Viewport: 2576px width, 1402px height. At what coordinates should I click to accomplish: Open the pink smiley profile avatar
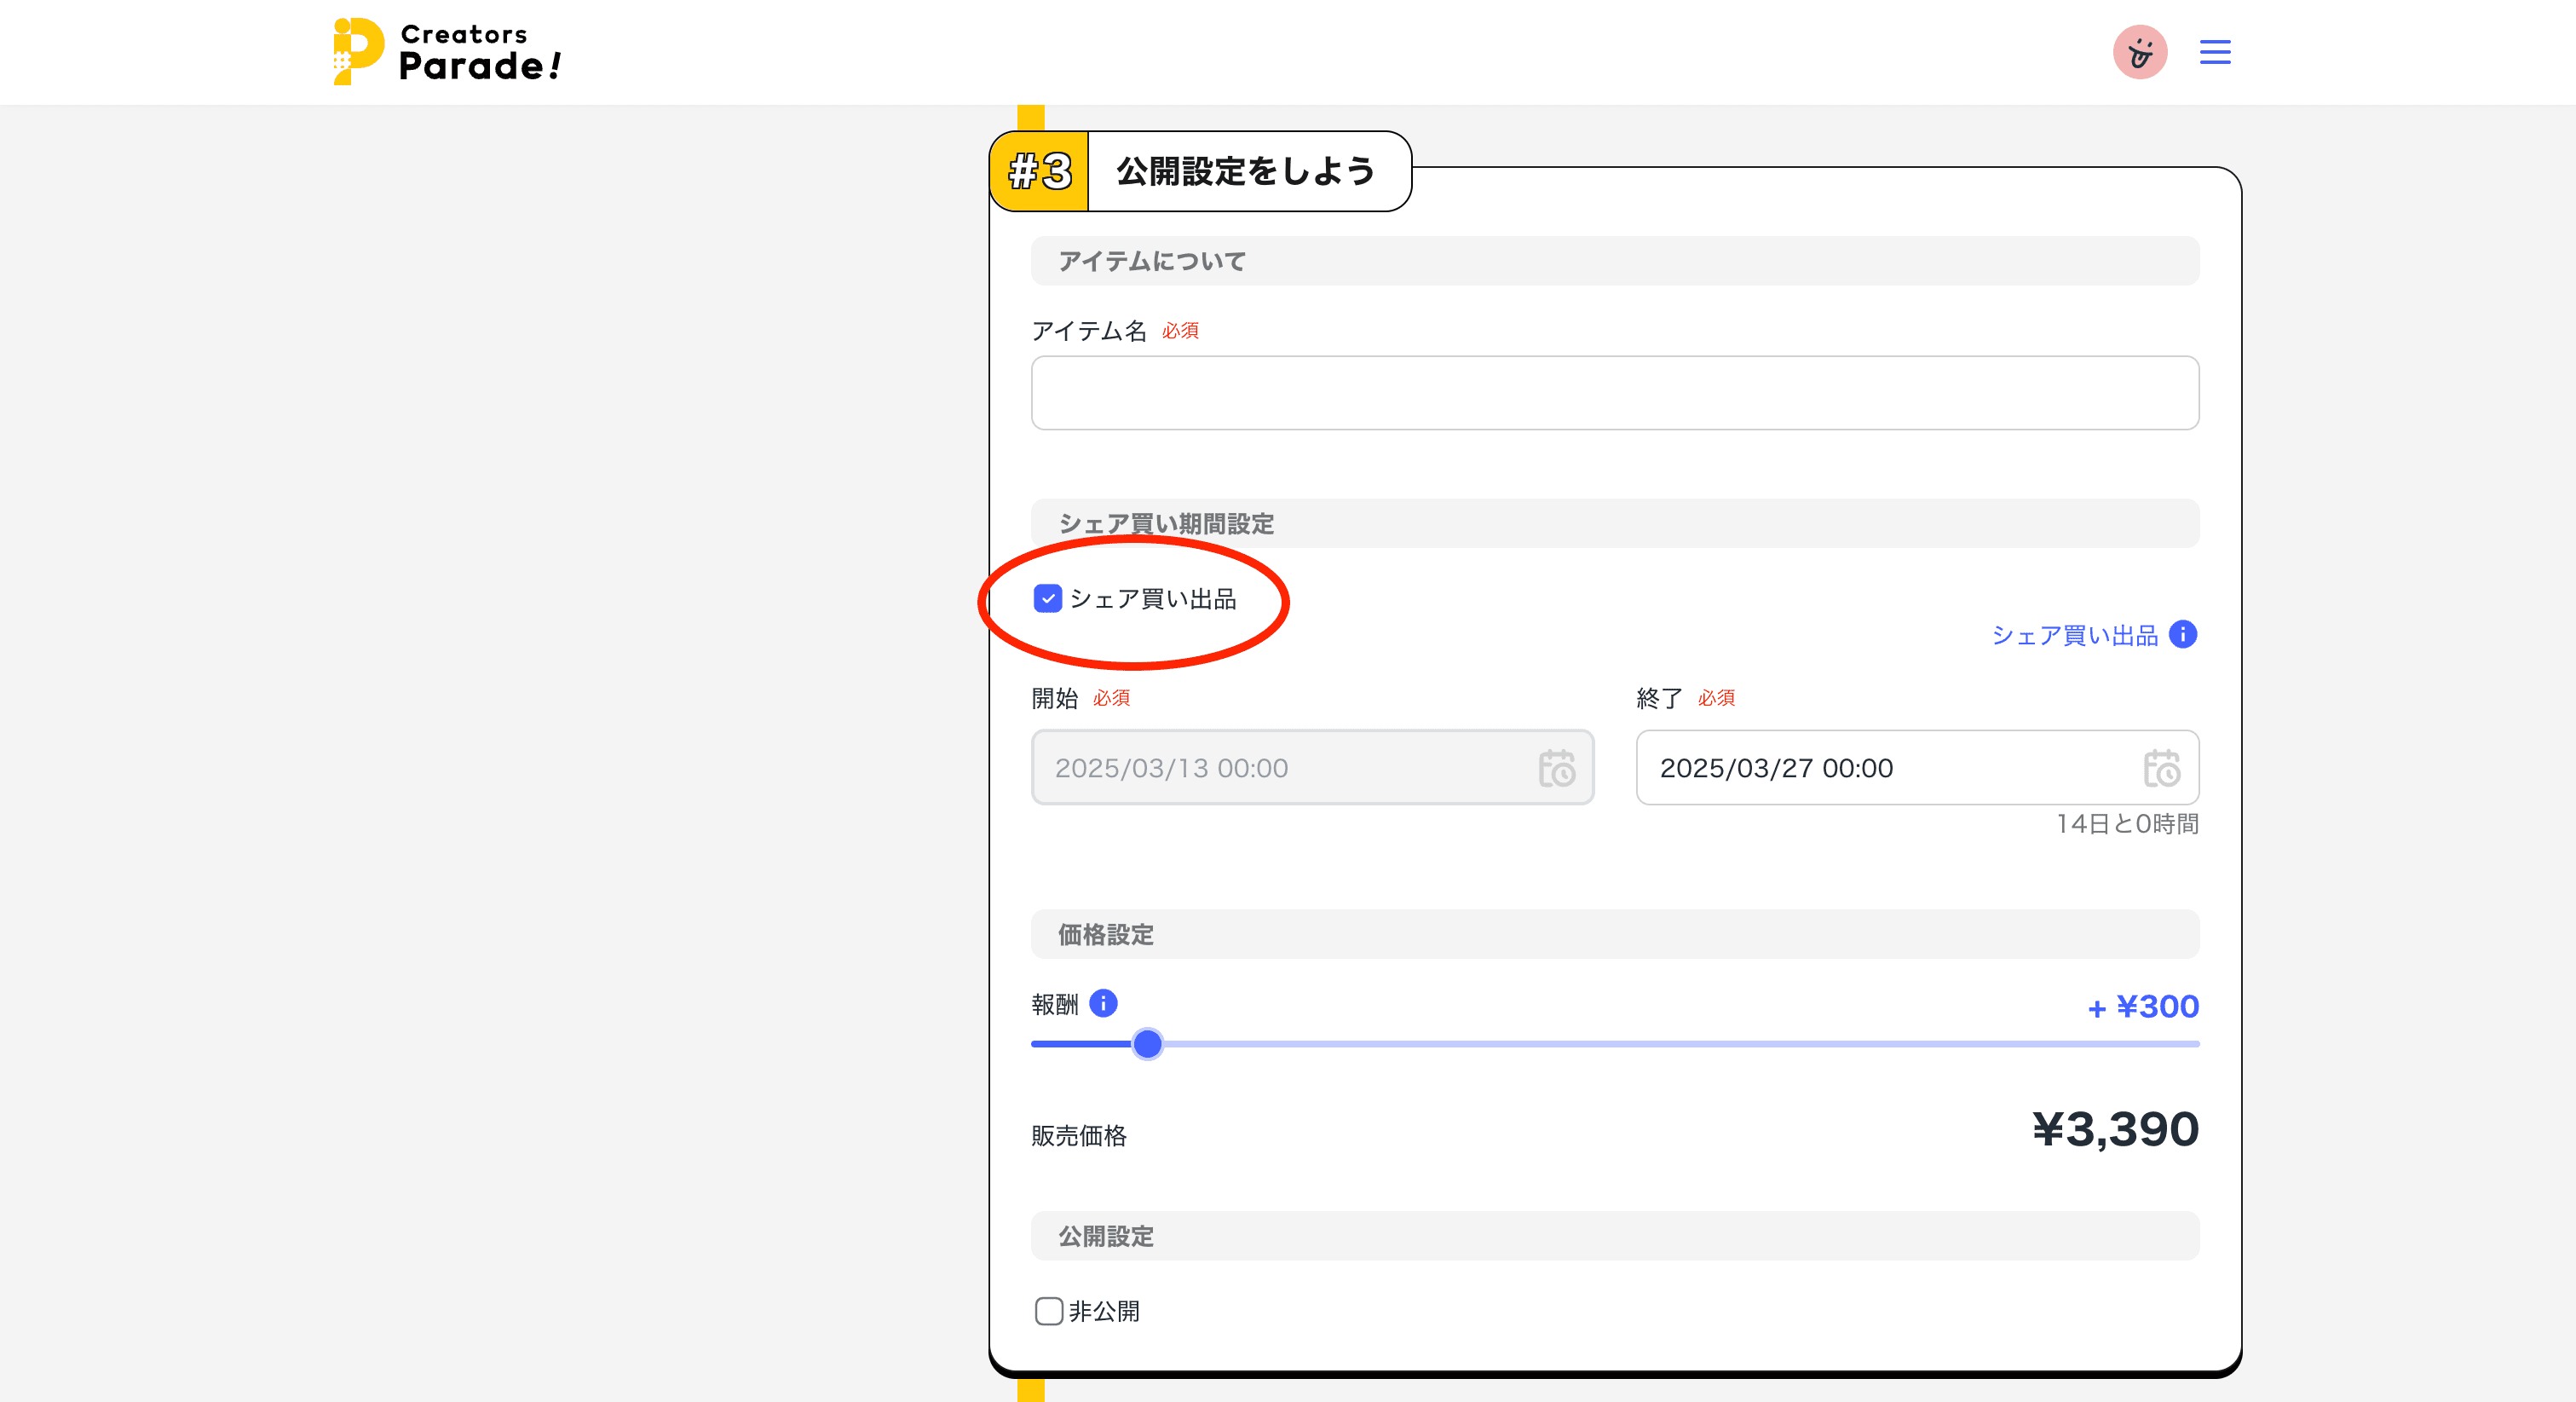(x=2140, y=52)
